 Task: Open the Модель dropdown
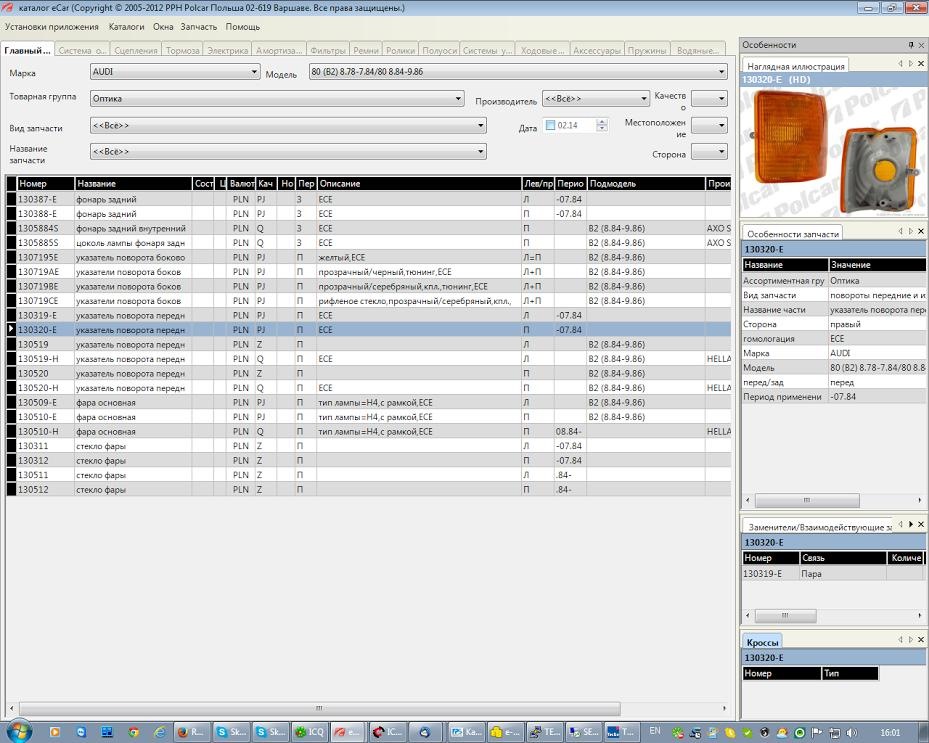pos(518,72)
